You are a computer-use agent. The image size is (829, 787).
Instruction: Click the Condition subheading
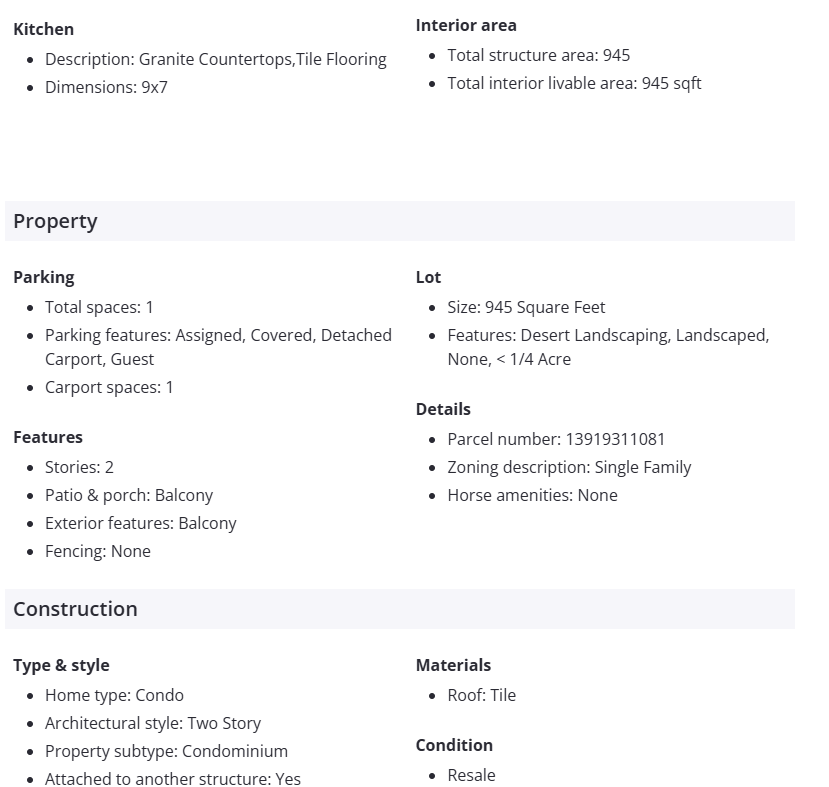pyautogui.click(x=454, y=745)
